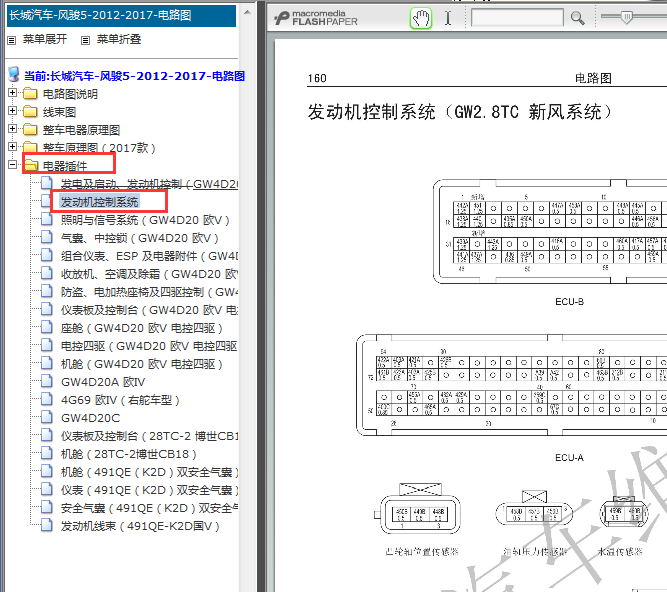The width and height of the screenshot is (667, 592).
Task: Click the magnifier search icon
Action: (577, 18)
